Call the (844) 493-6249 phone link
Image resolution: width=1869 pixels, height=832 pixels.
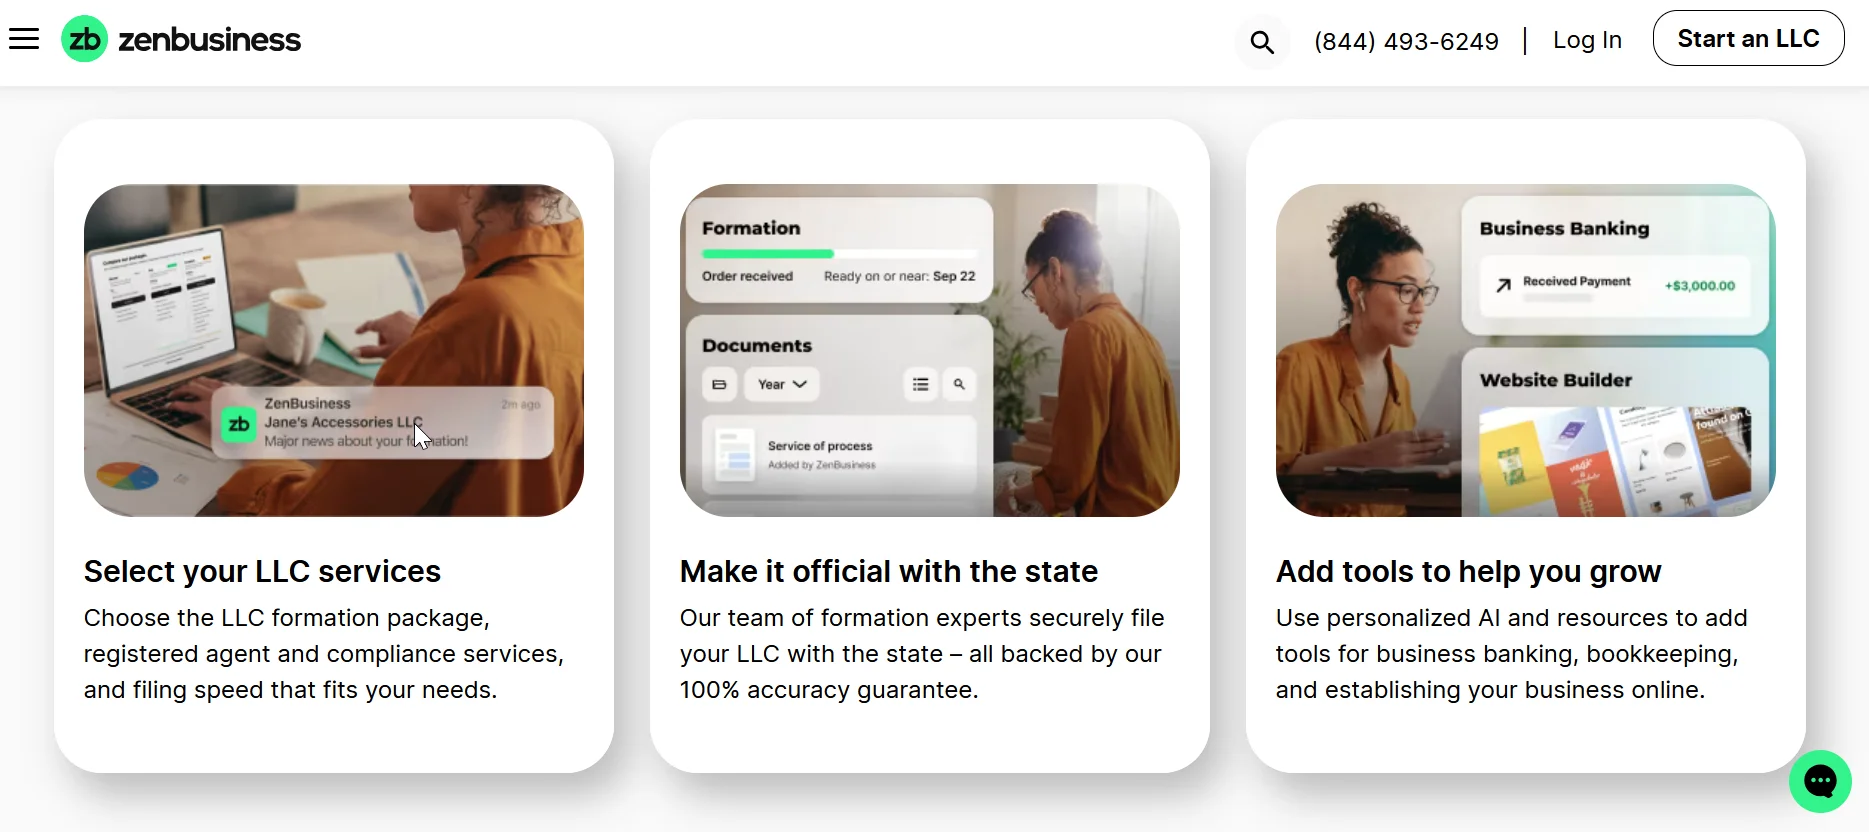tap(1406, 41)
